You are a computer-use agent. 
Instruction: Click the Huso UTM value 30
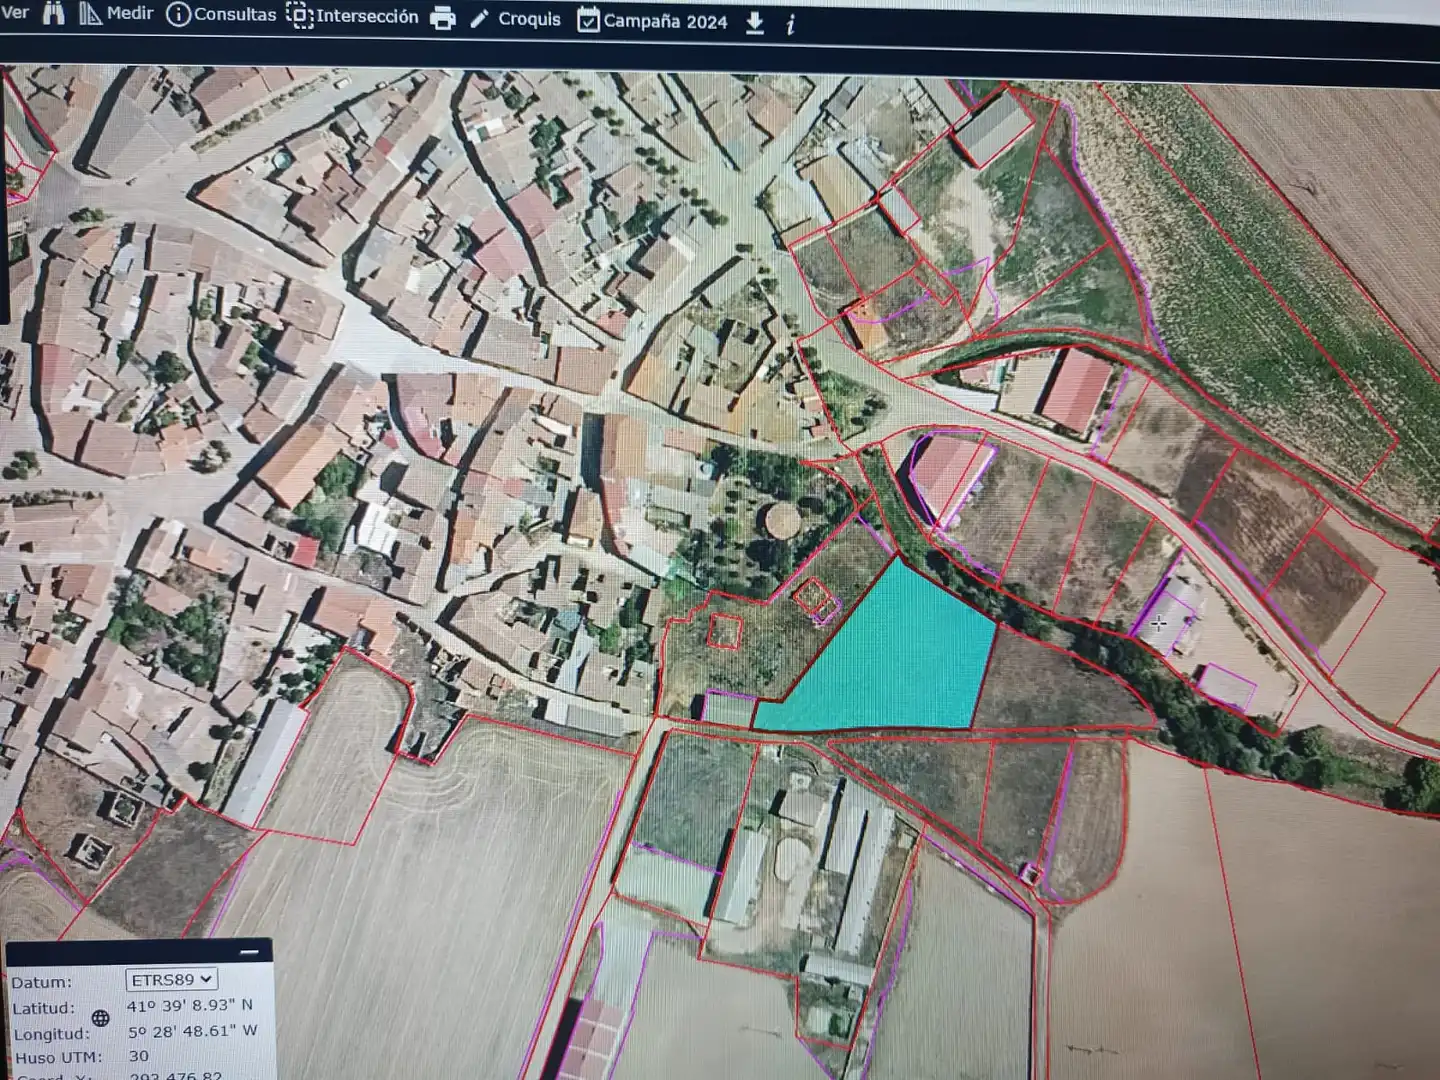pos(138,1056)
